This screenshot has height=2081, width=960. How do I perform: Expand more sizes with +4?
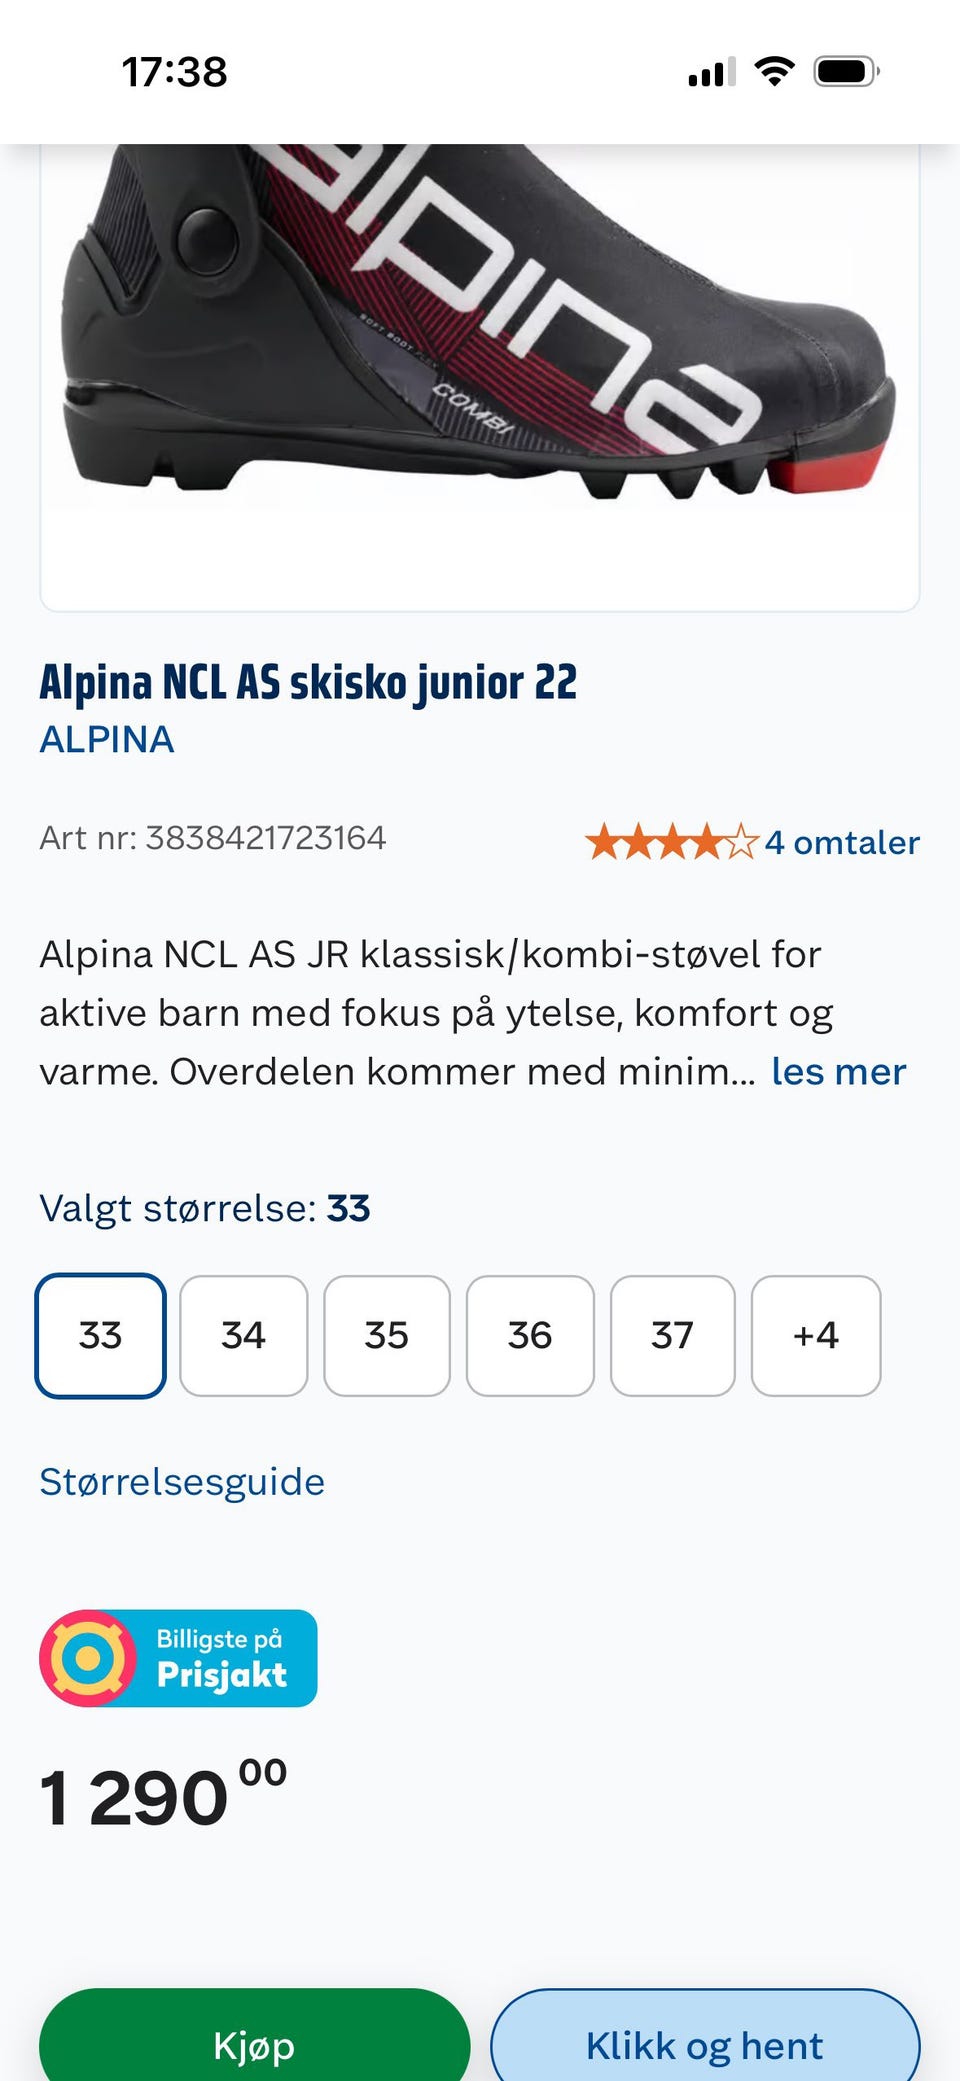tap(816, 1335)
